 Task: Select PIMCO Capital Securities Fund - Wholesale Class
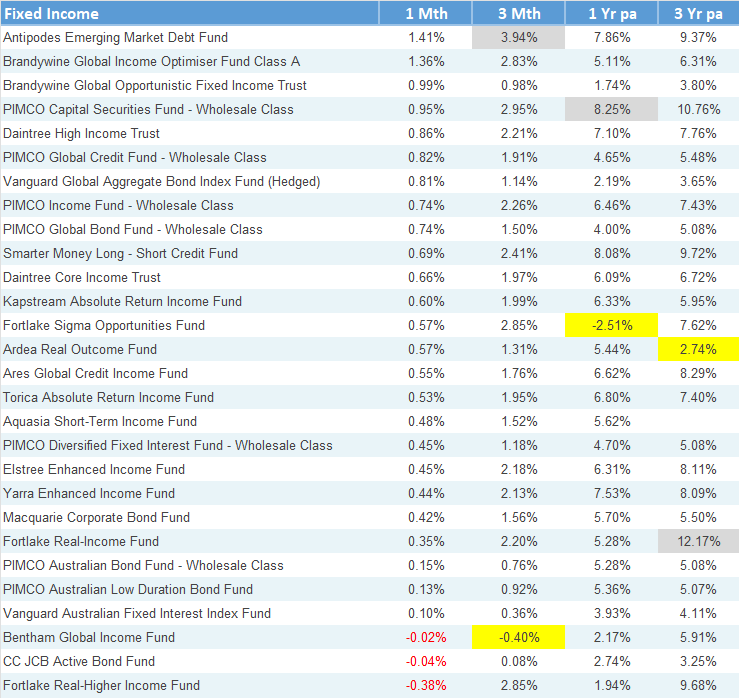coord(148,109)
